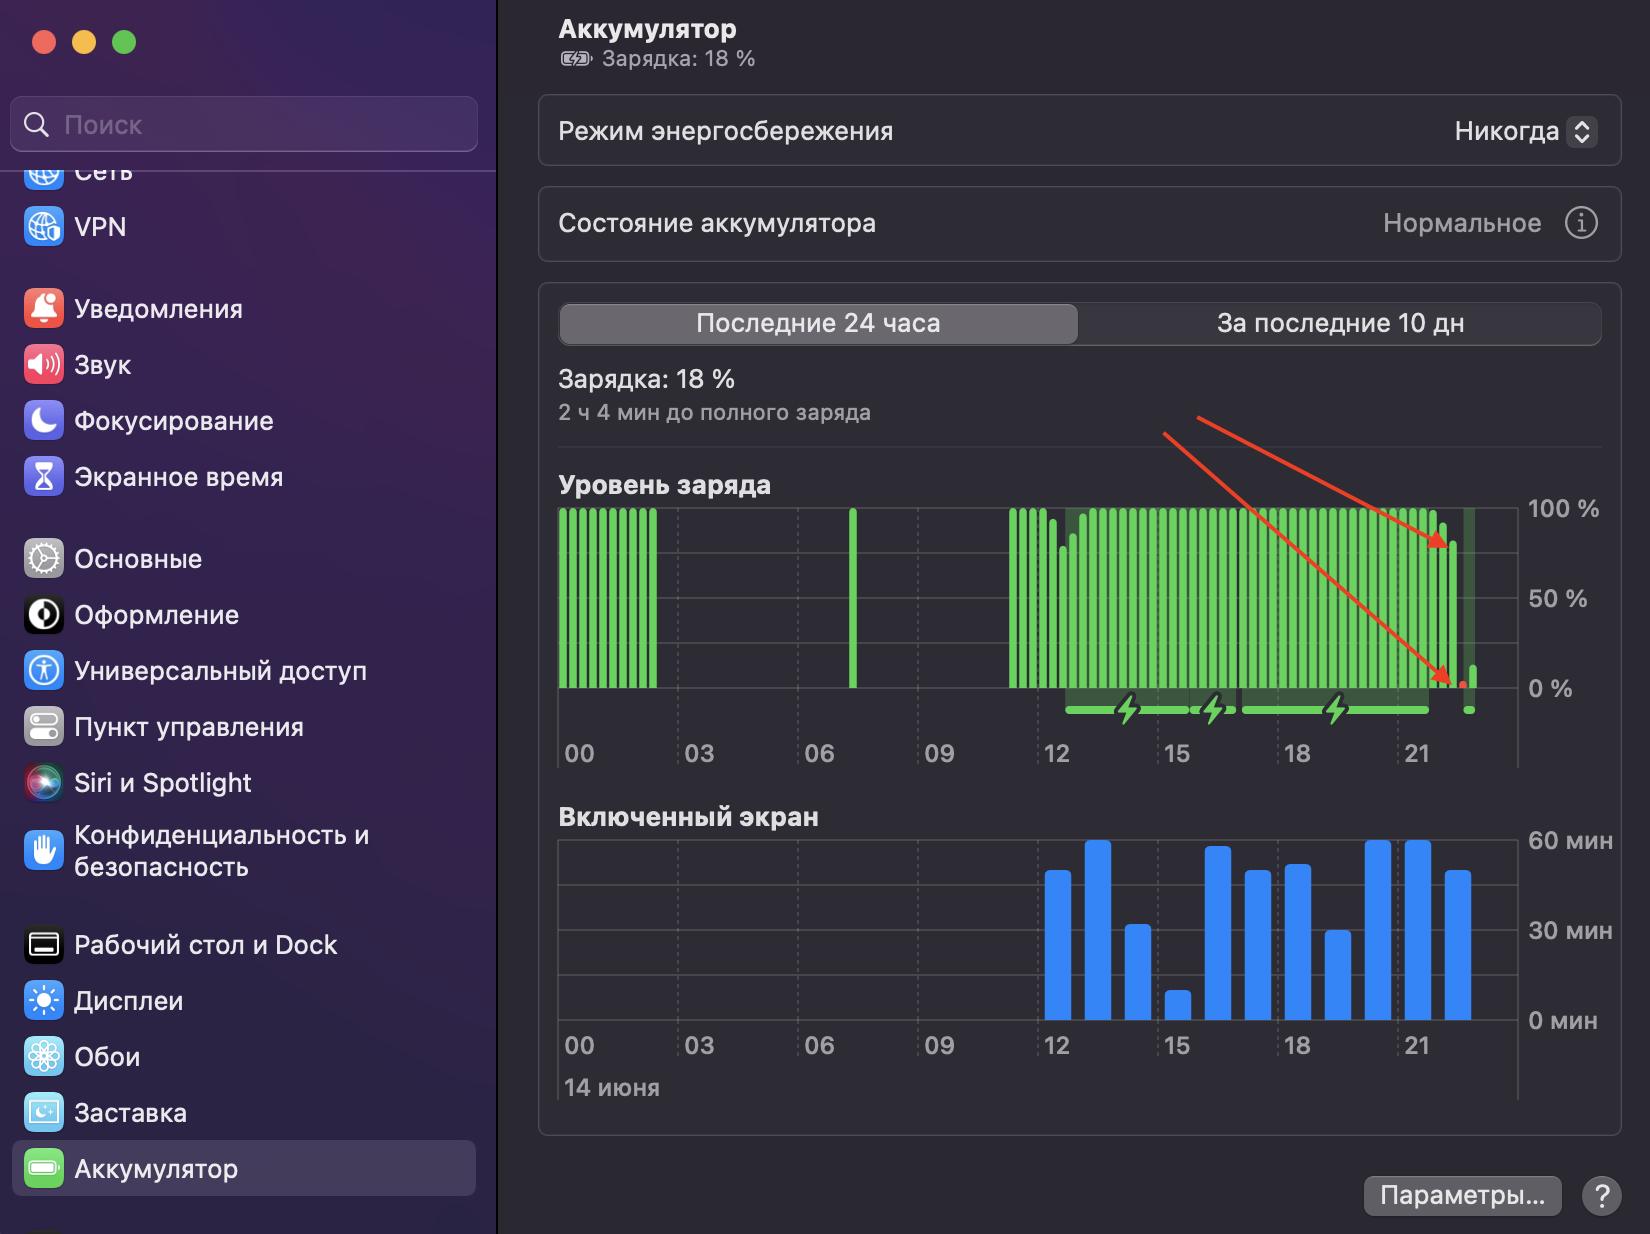Click the search field (Поиск)
The height and width of the screenshot is (1234, 1650).
244,125
